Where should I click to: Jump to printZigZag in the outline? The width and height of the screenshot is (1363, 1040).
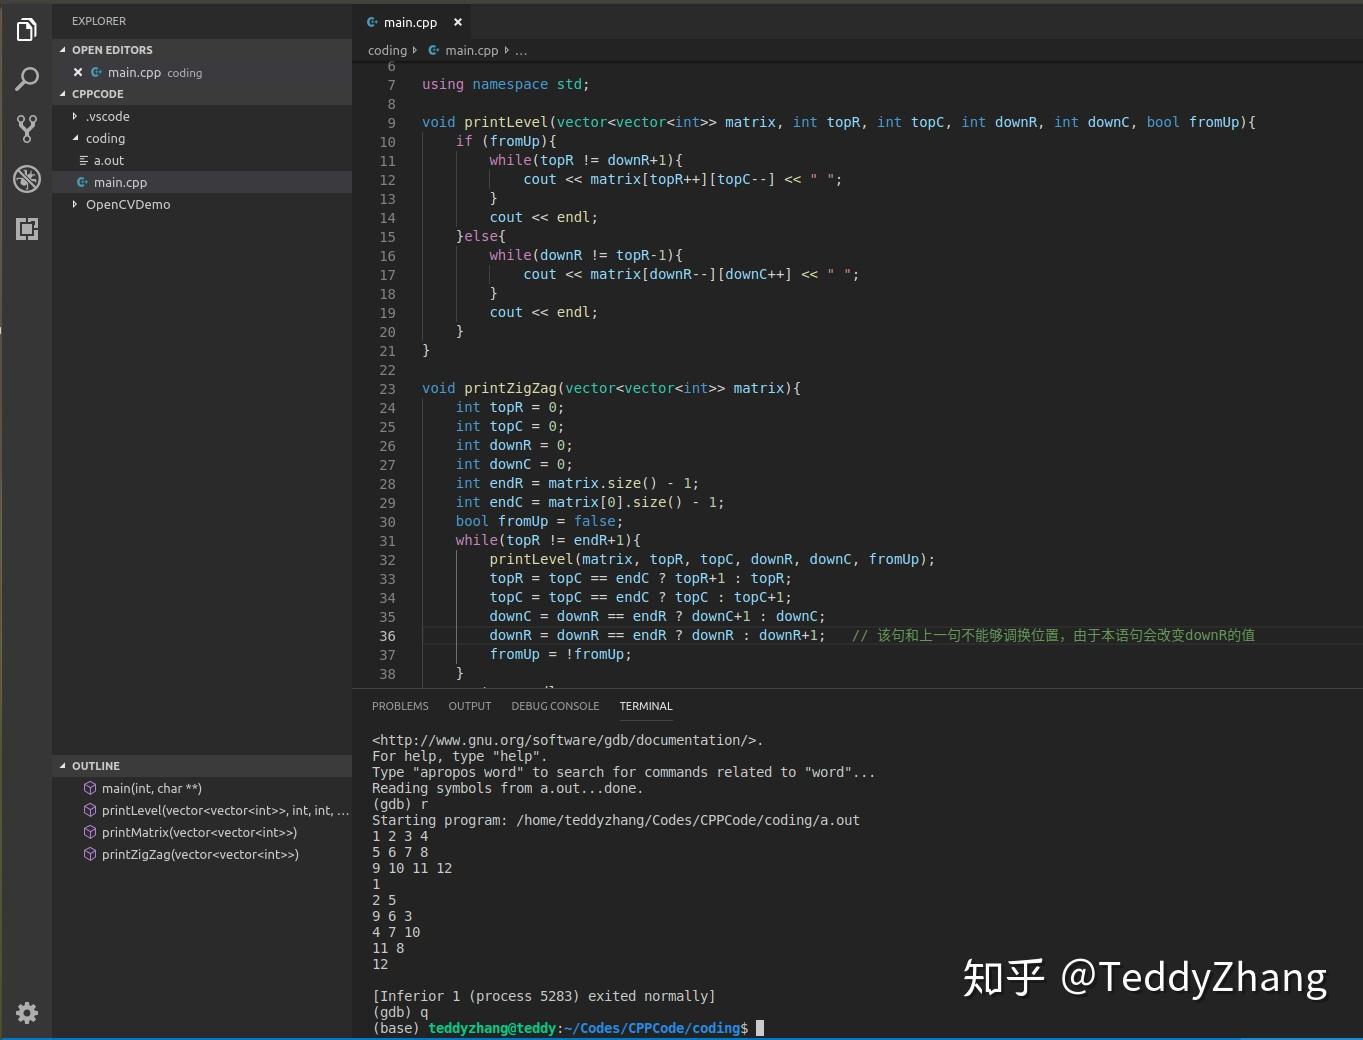(202, 854)
